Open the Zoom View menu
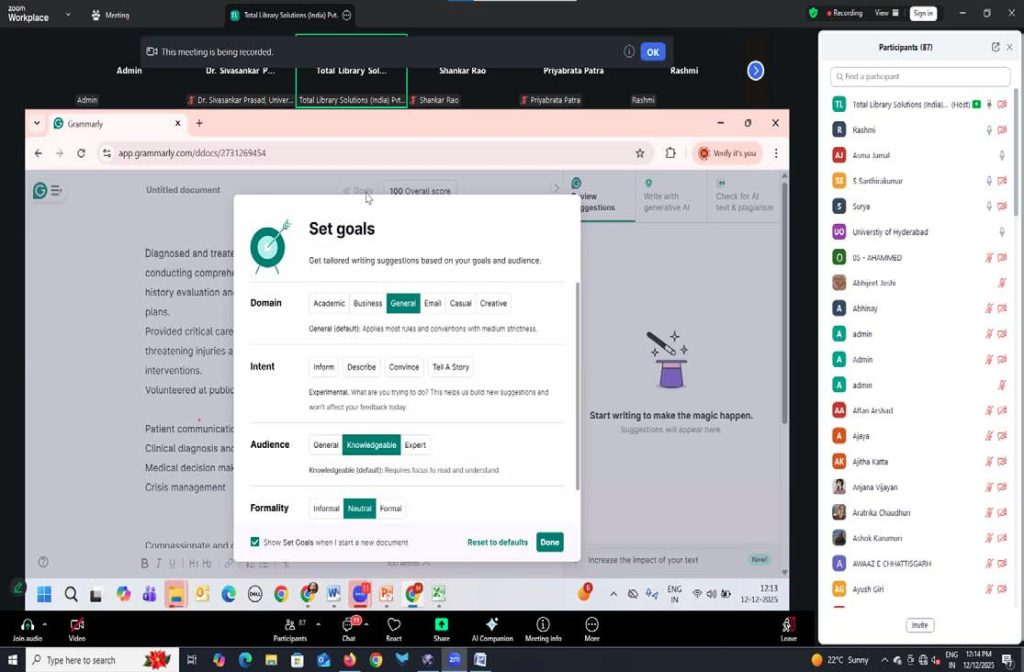 [x=886, y=13]
